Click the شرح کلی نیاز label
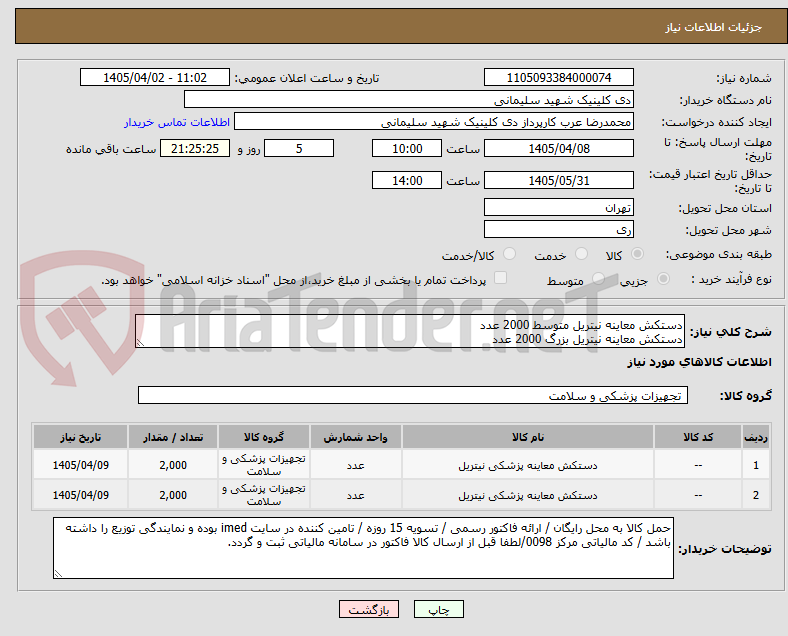Screen dimensions: 788x636 tap(730, 332)
